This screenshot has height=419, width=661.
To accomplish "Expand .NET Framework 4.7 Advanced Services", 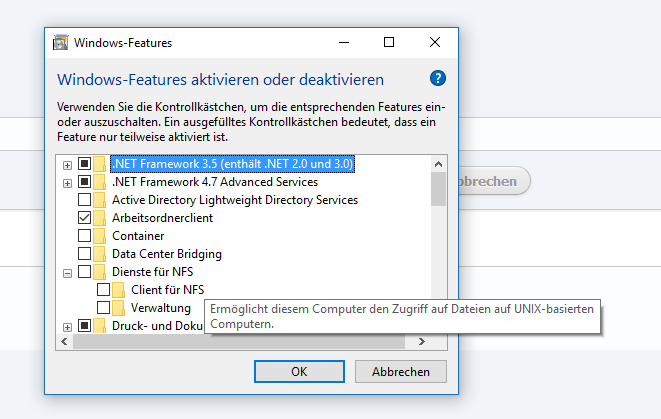I will click(x=67, y=183).
